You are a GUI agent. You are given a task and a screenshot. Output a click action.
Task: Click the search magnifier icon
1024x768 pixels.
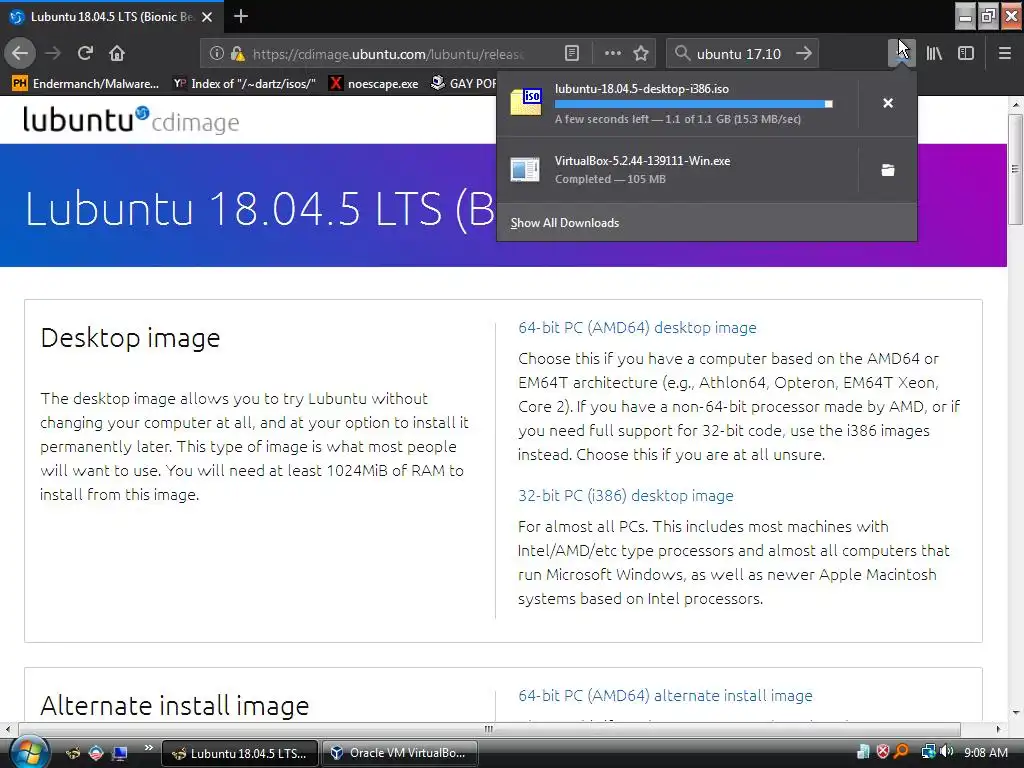[x=682, y=54]
